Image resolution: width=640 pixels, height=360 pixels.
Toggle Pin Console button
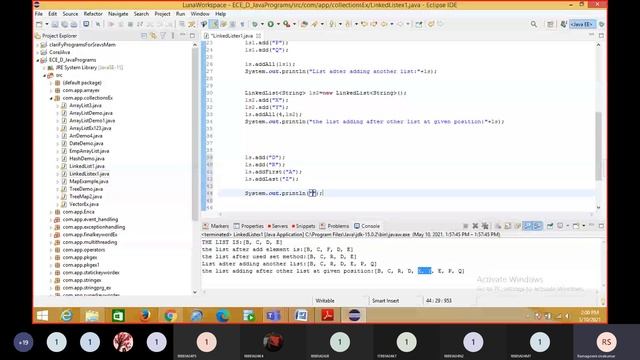550,226
